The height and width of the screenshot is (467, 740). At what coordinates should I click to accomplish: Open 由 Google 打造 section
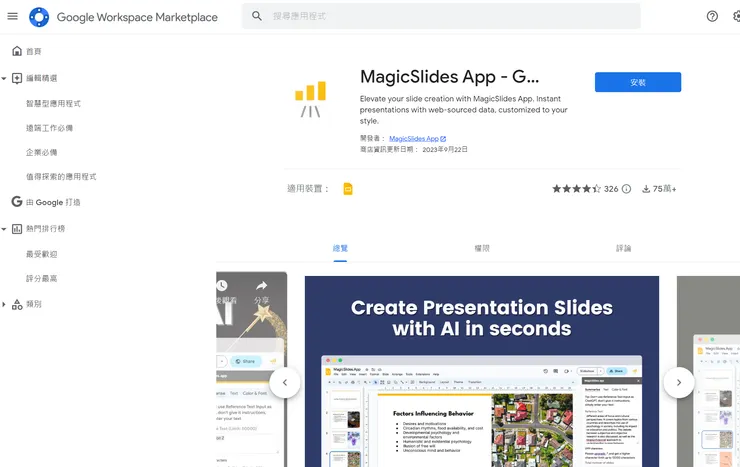53,202
